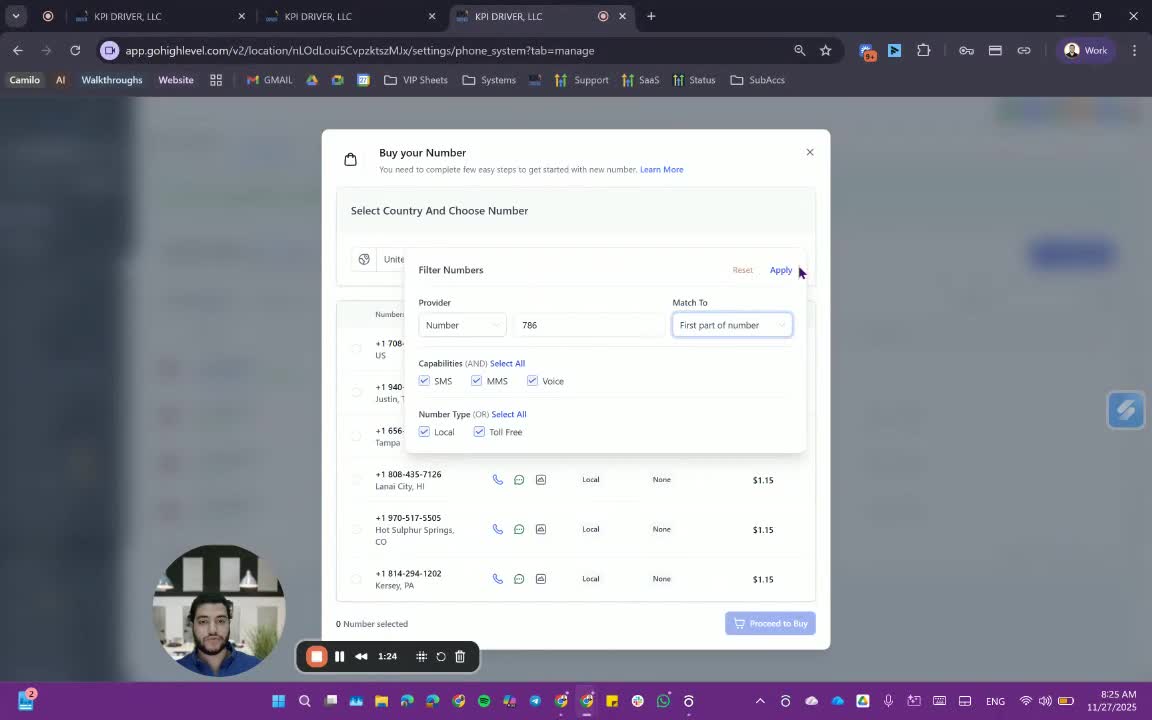
Task: Click the blue floating widget on right edge
Action: tap(1126, 410)
